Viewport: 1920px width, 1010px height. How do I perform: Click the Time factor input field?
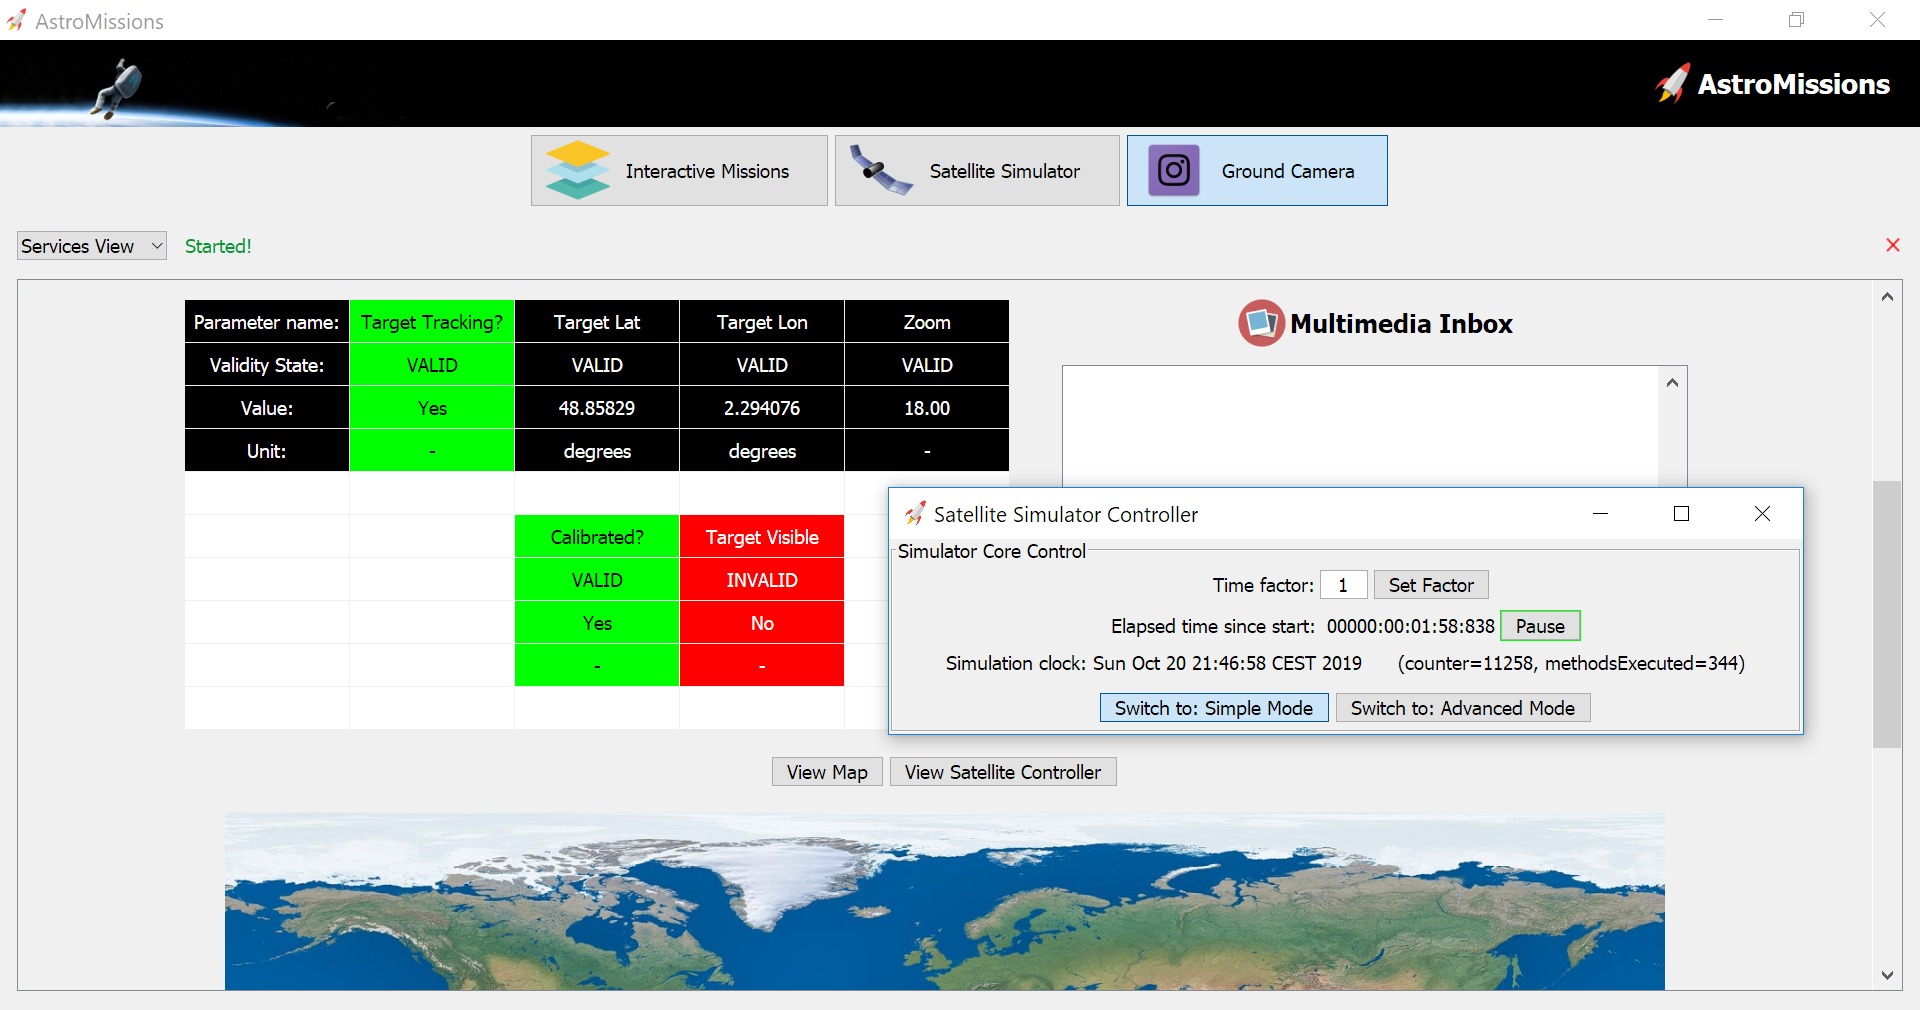1343,585
